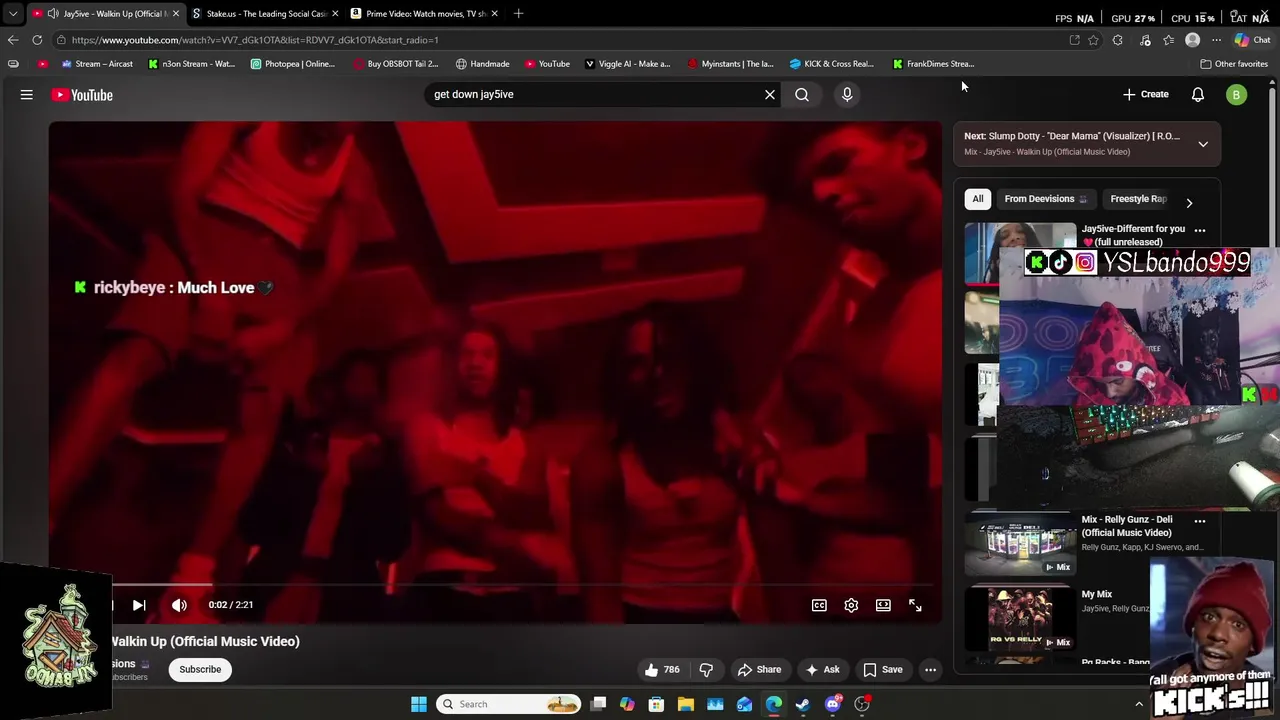The width and height of the screenshot is (1280, 720).
Task: Enter full screen mode
Action: tap(915, 605)
